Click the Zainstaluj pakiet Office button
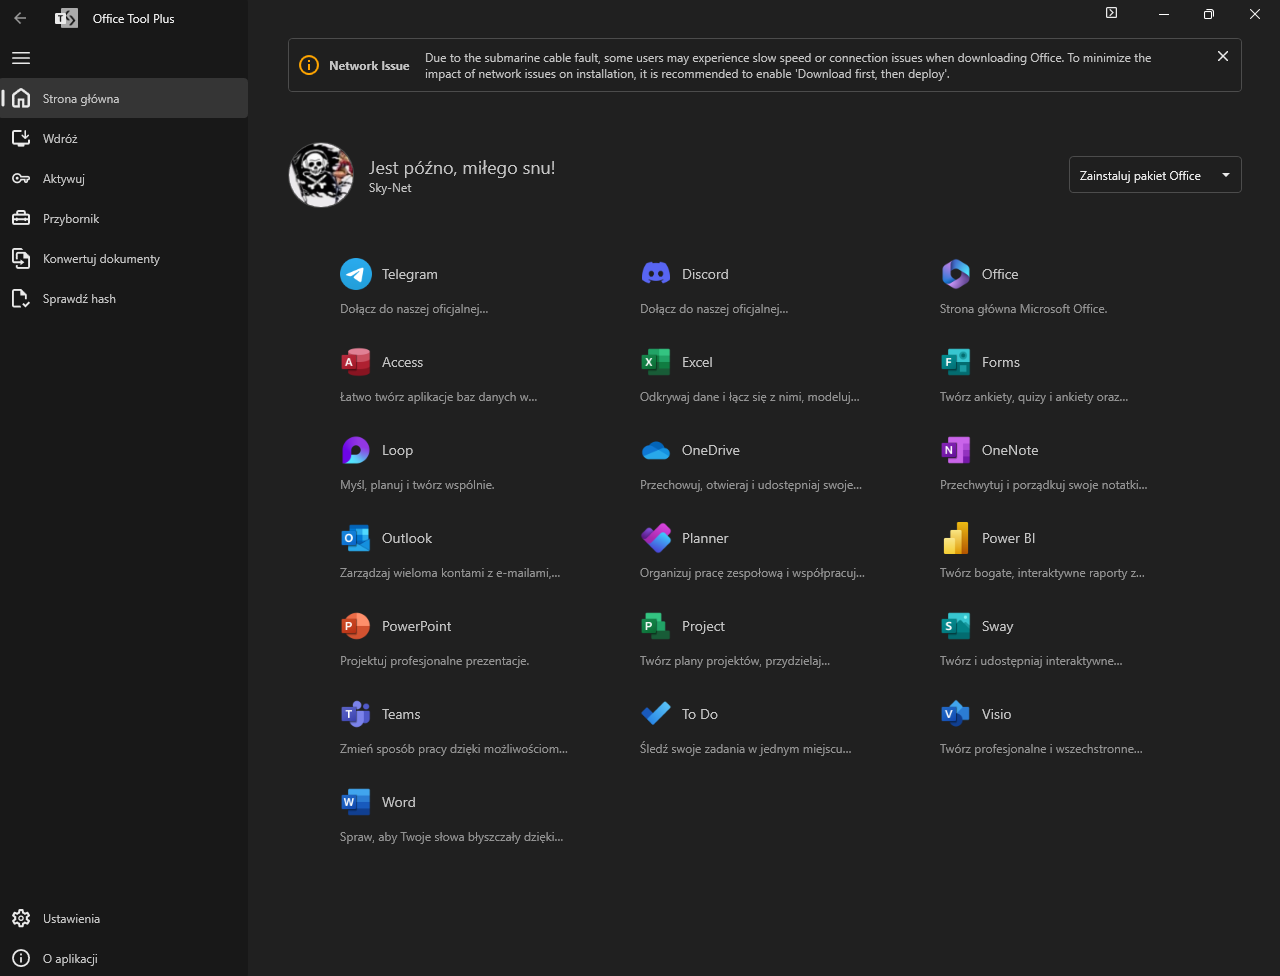Image resolution: width=1280 pixels, height=976 pixels. (x=1155, y=175)
